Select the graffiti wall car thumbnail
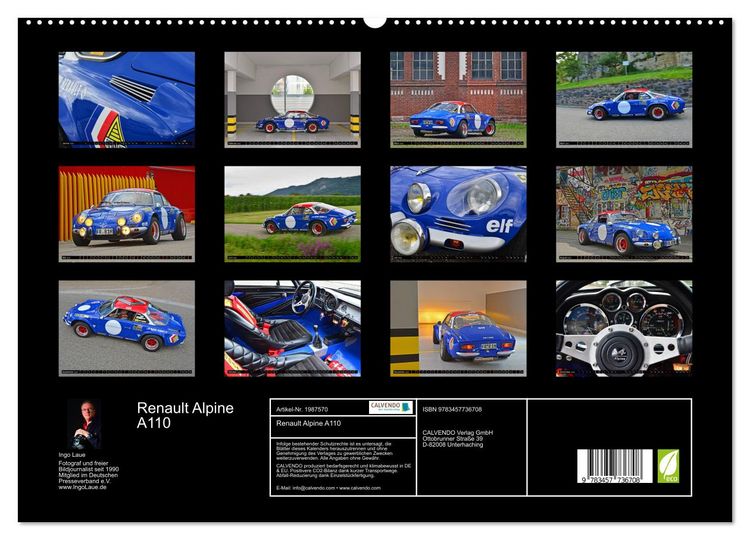This screenshot has height=540, width=750. (x=624, y=214)
